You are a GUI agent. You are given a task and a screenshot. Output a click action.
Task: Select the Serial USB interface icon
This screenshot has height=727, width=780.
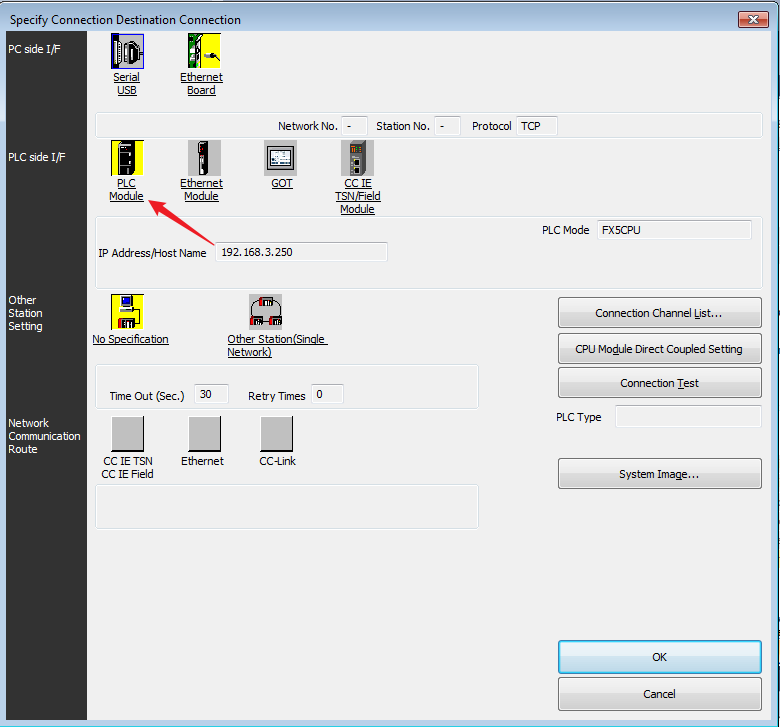(127, 51)
